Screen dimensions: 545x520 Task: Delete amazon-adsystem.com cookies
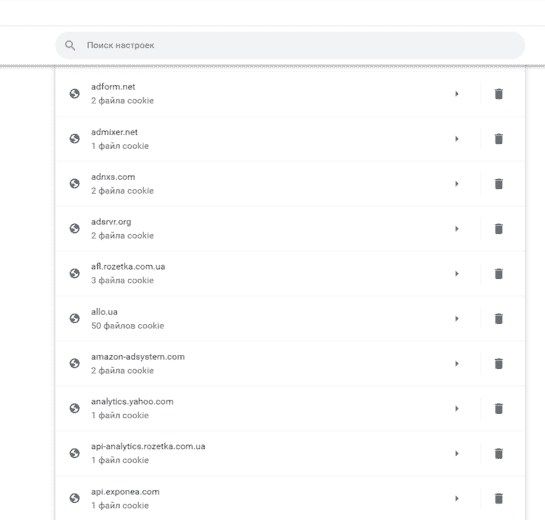[498, 364]
